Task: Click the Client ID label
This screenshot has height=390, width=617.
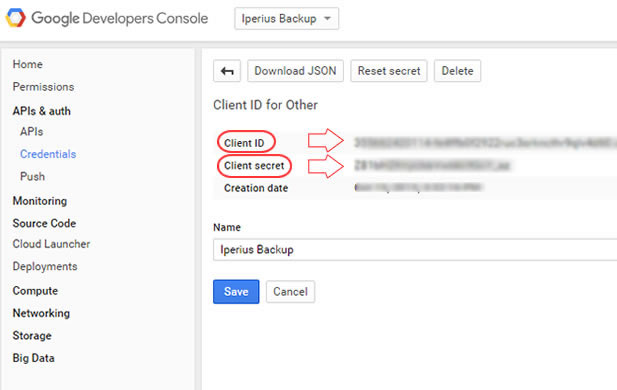Action: click(x=244, y=143)
